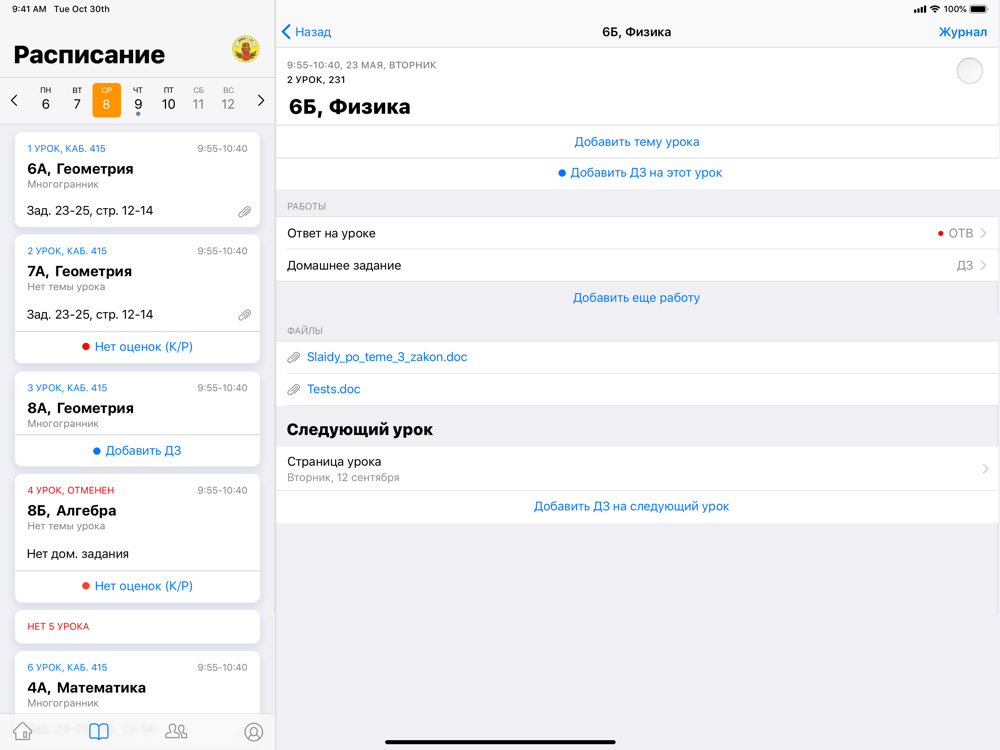Tap paperclip icon on 6А Геометрия card
This screenshot has height=750, width=1000.
pyautogui.click(x=244, y=212)
